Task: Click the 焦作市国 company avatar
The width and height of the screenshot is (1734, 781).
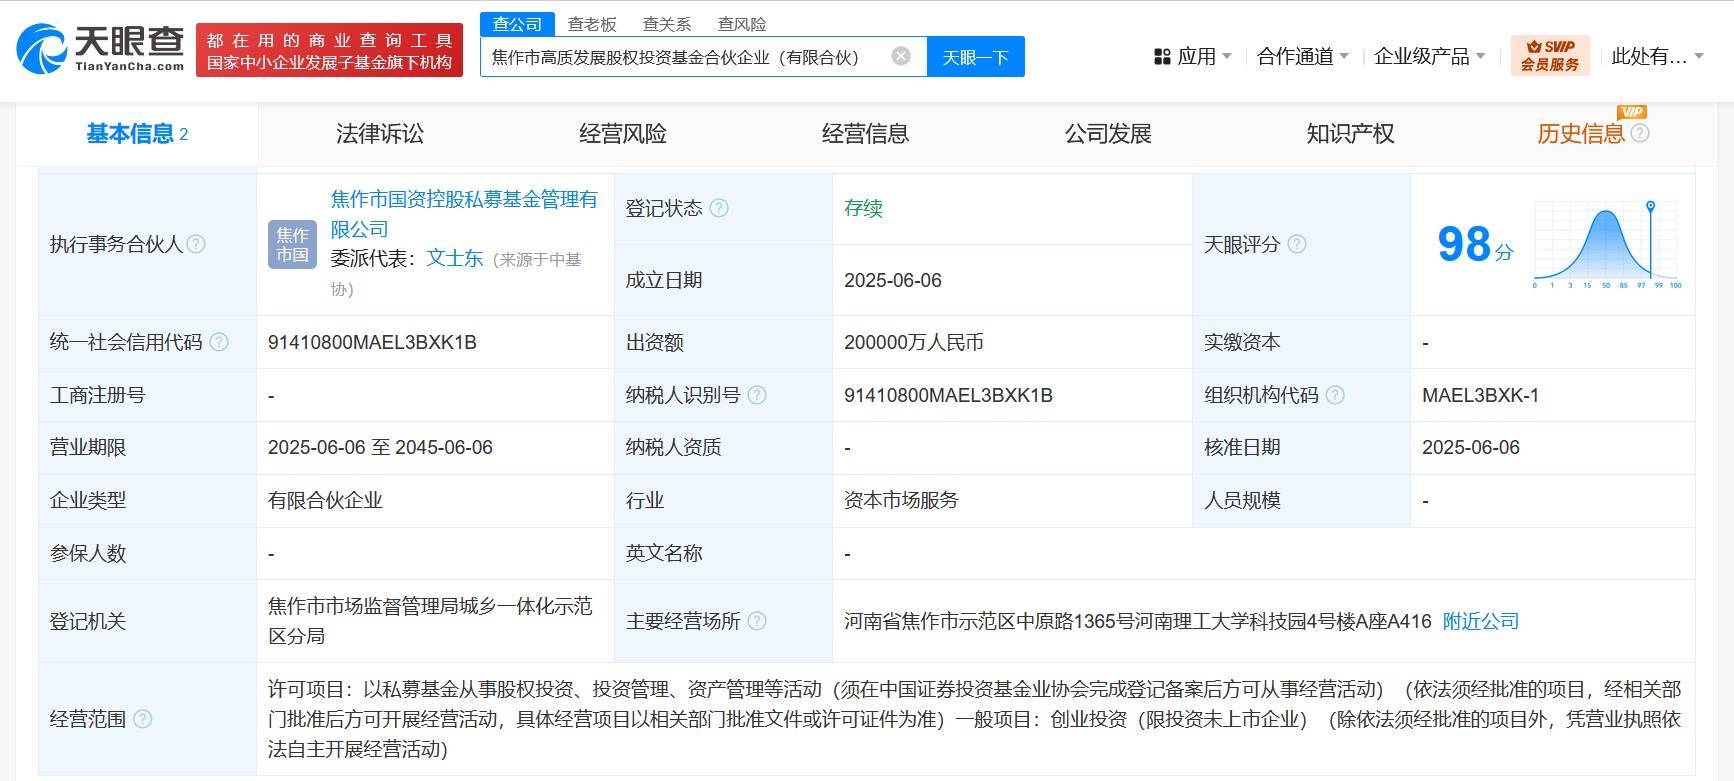Action: click(292, 244)
